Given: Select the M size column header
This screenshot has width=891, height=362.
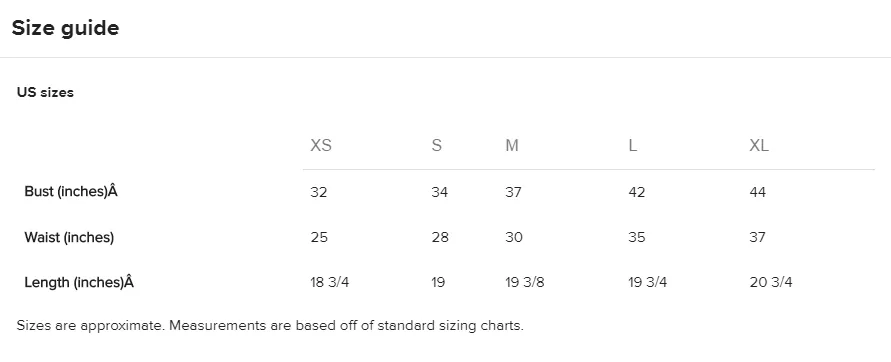Looking at the screenshot, I should [511, 145].
